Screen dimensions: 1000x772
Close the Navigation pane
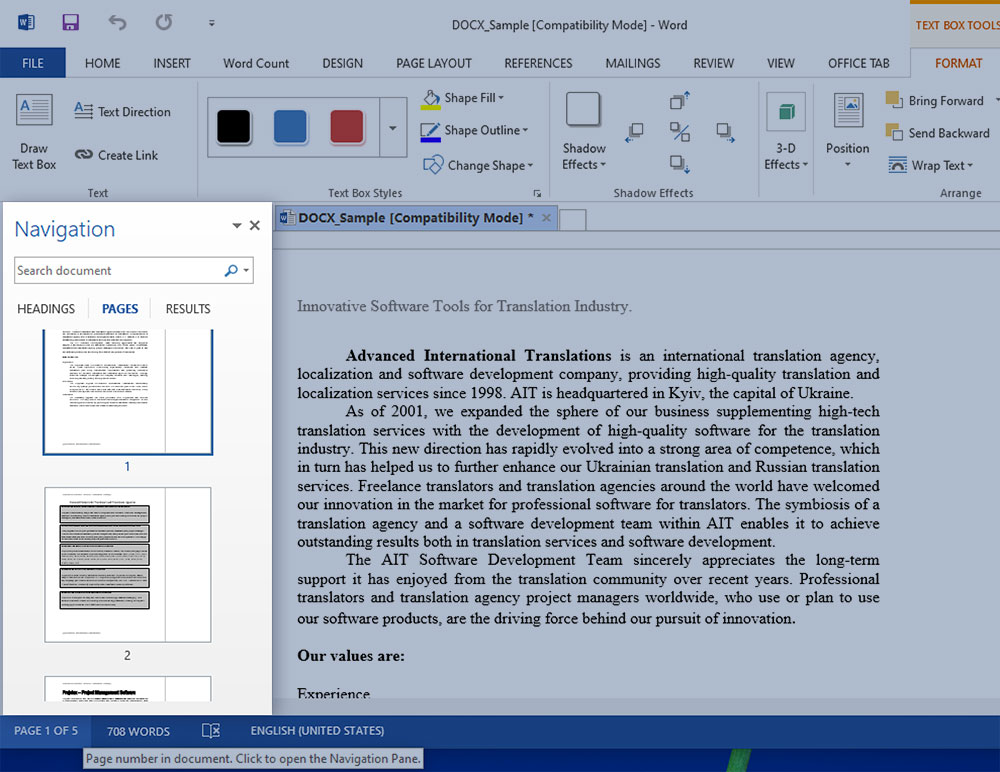pos(254,225)
